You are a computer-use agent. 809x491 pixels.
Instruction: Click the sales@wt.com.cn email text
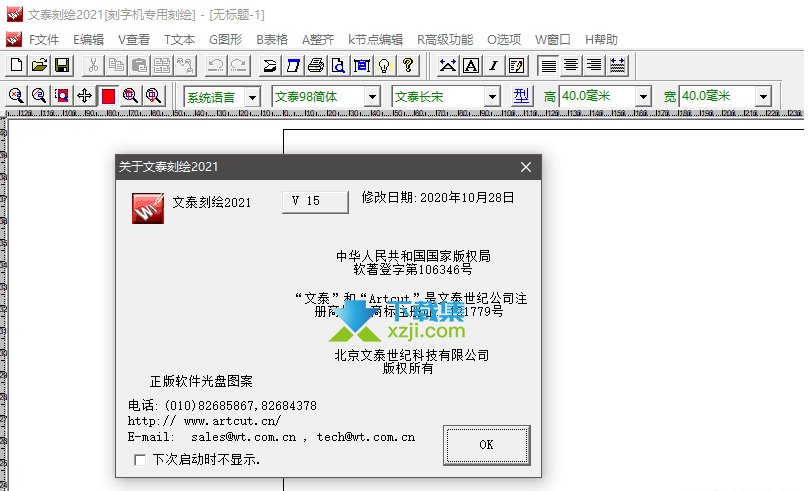(x=244, y=437)
